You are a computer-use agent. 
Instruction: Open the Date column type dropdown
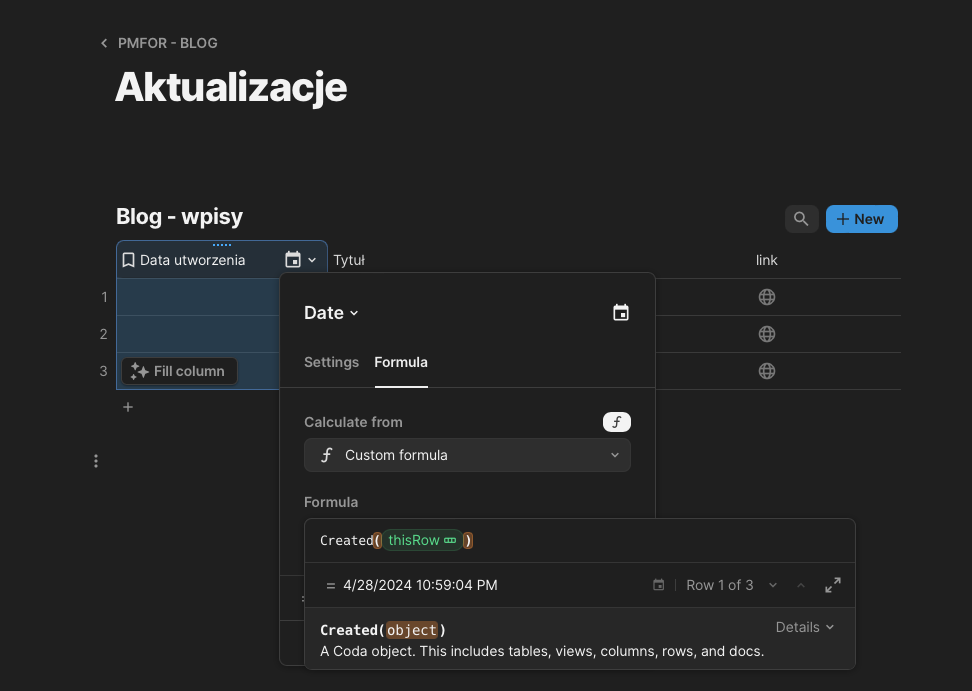click(331, 313)
